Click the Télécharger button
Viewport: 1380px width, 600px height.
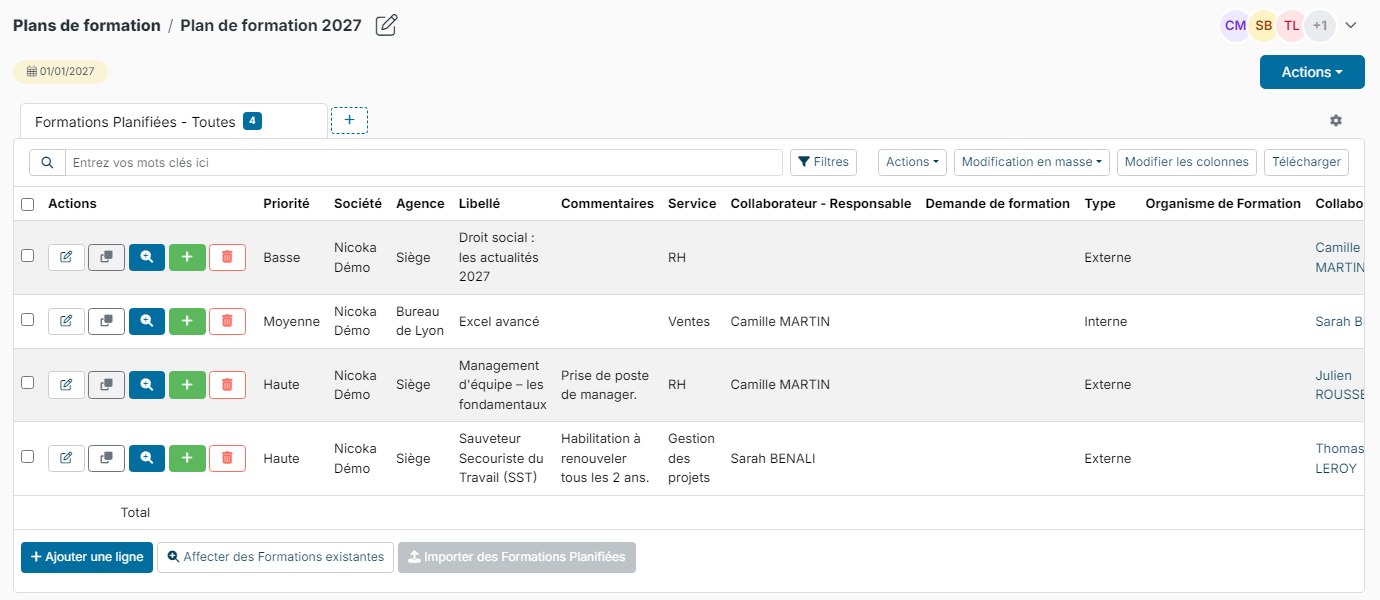(x=1306, y=162)
